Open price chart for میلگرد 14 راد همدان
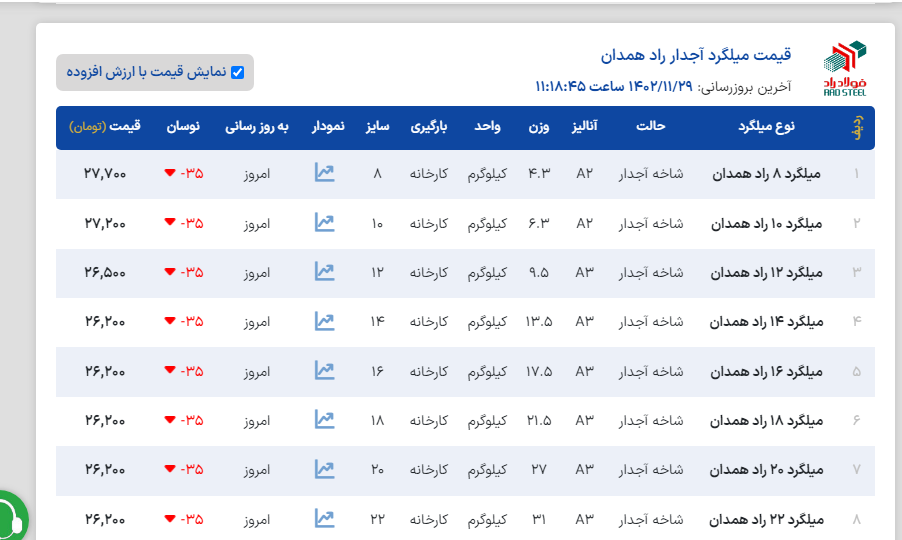This screenshot has height=540, width=902. (324, 321)
